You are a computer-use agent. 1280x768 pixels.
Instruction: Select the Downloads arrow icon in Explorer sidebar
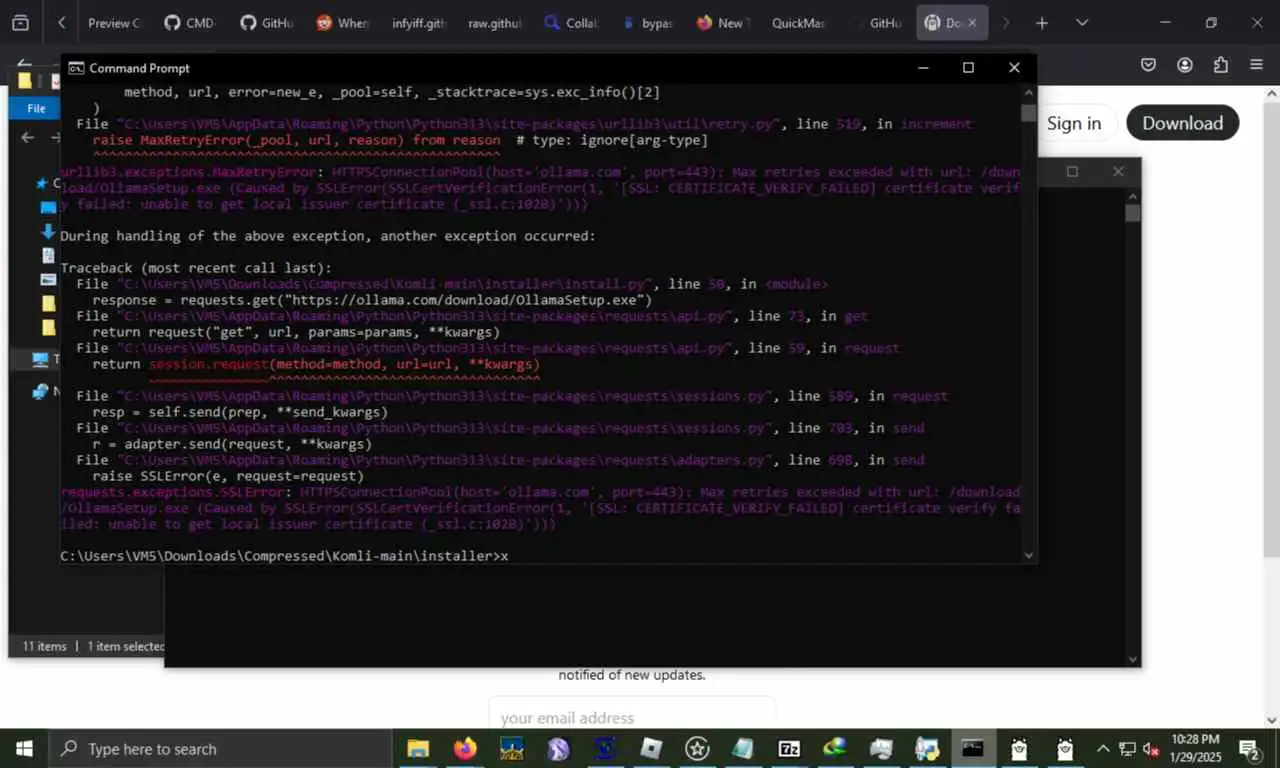pos(47,231)
